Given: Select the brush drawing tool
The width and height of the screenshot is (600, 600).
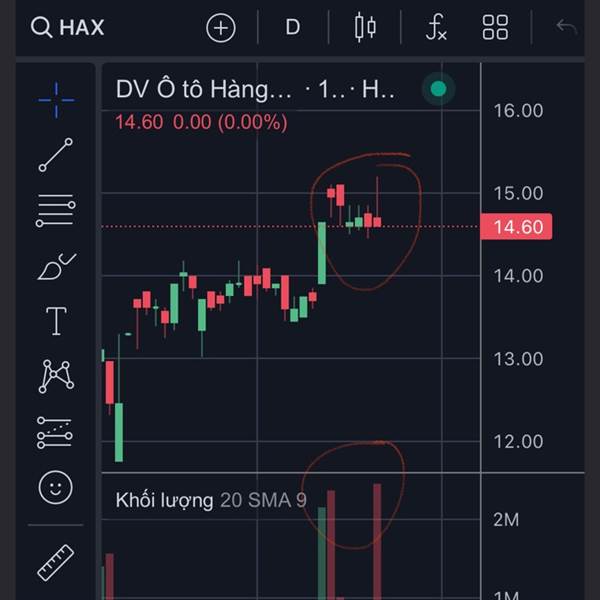Looking at the screenshot, I should coord(57,266).
